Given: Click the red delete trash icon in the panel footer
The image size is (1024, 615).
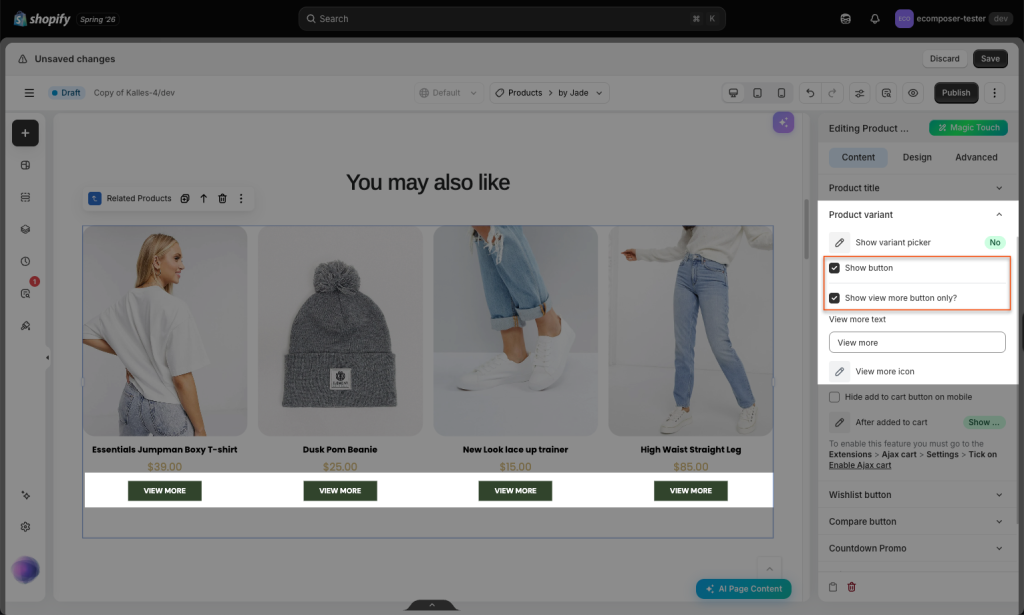Looking at the screenshot, I should point(852,587).
